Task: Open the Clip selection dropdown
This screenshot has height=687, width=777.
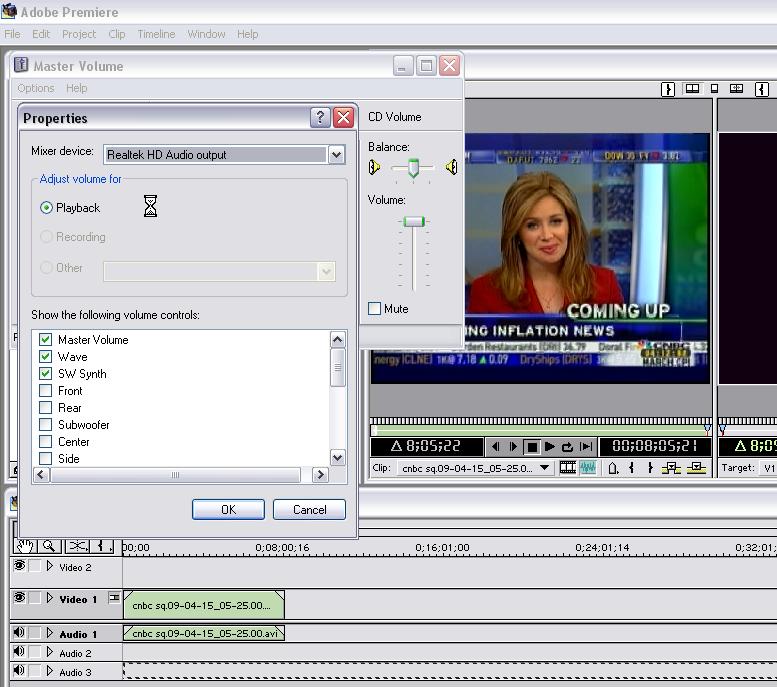Action: click(x=545, y=467)
